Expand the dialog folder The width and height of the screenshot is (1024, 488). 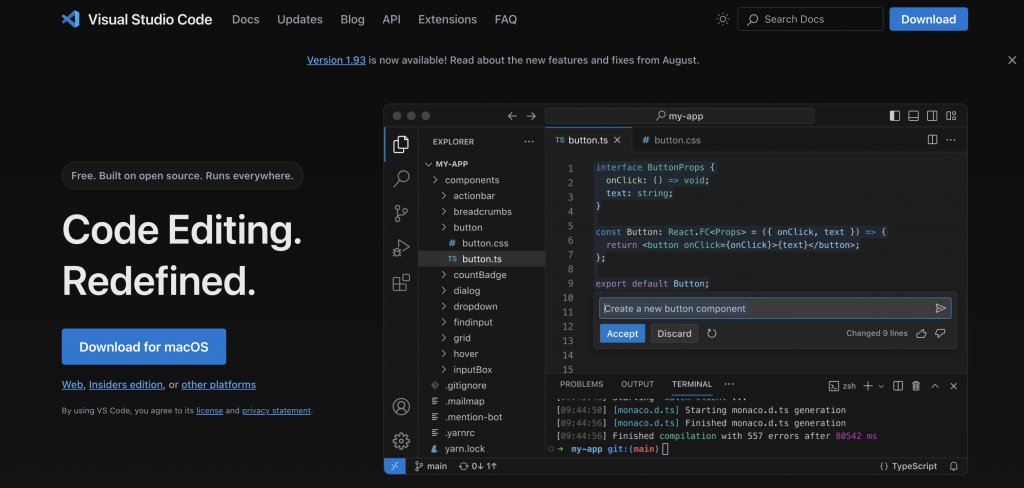pos(444,291)
